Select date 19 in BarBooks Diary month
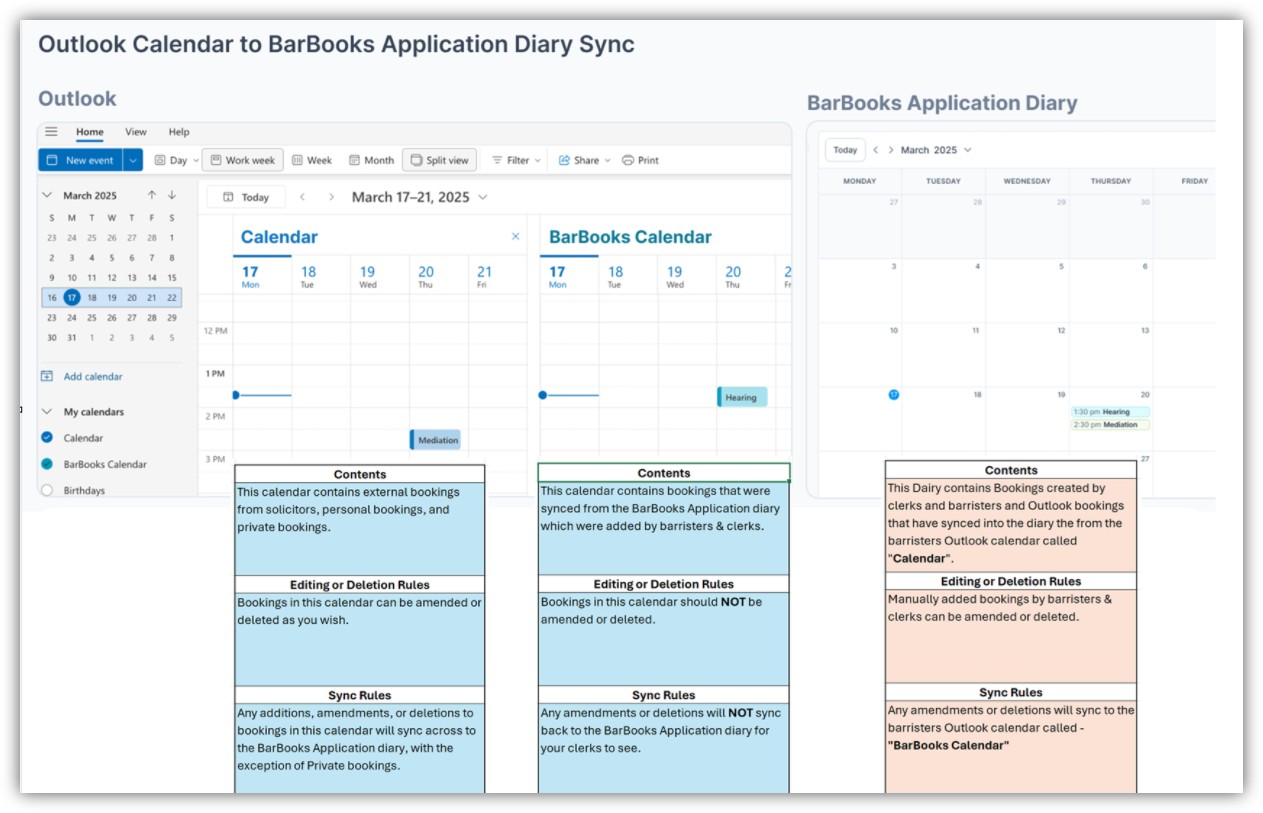 [x=1061, y=395]
